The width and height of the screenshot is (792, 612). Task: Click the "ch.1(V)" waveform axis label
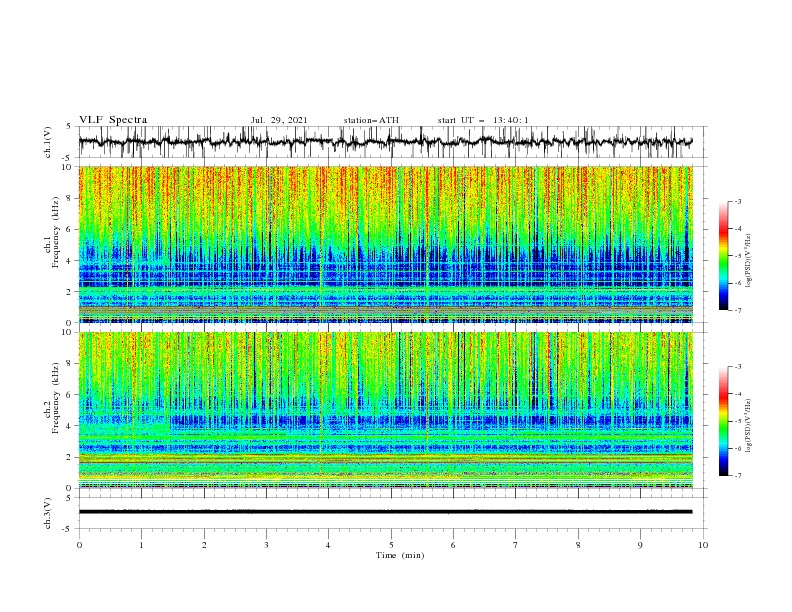click(x=48, y=142)
